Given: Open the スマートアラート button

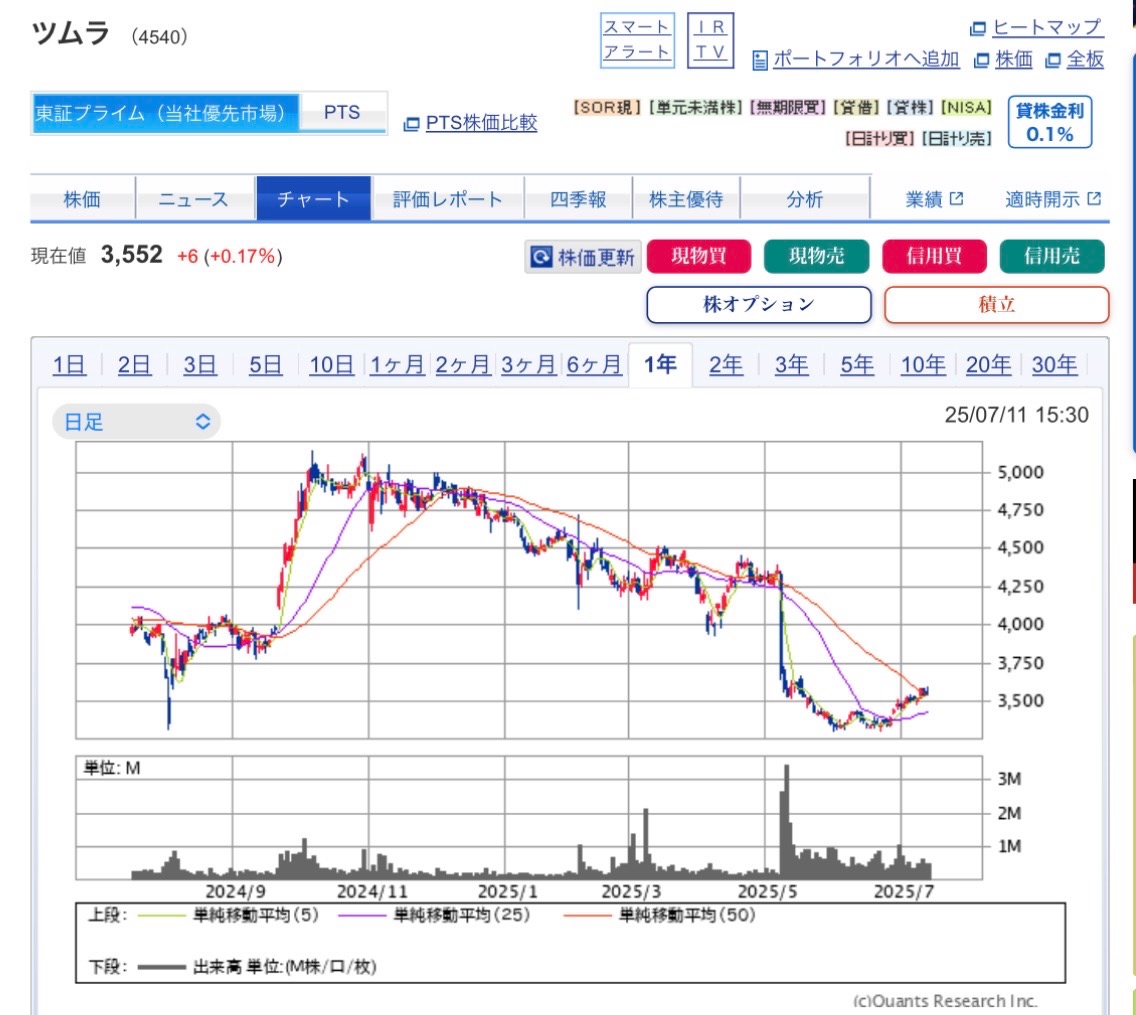Looking at the screenshot, I should (637, 40).
